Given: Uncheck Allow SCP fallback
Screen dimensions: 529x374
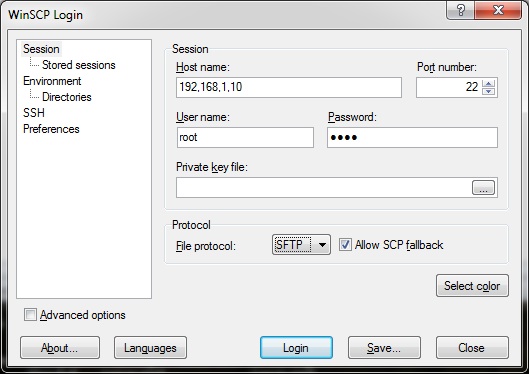Looking at the screenshot, I should 345,244.
